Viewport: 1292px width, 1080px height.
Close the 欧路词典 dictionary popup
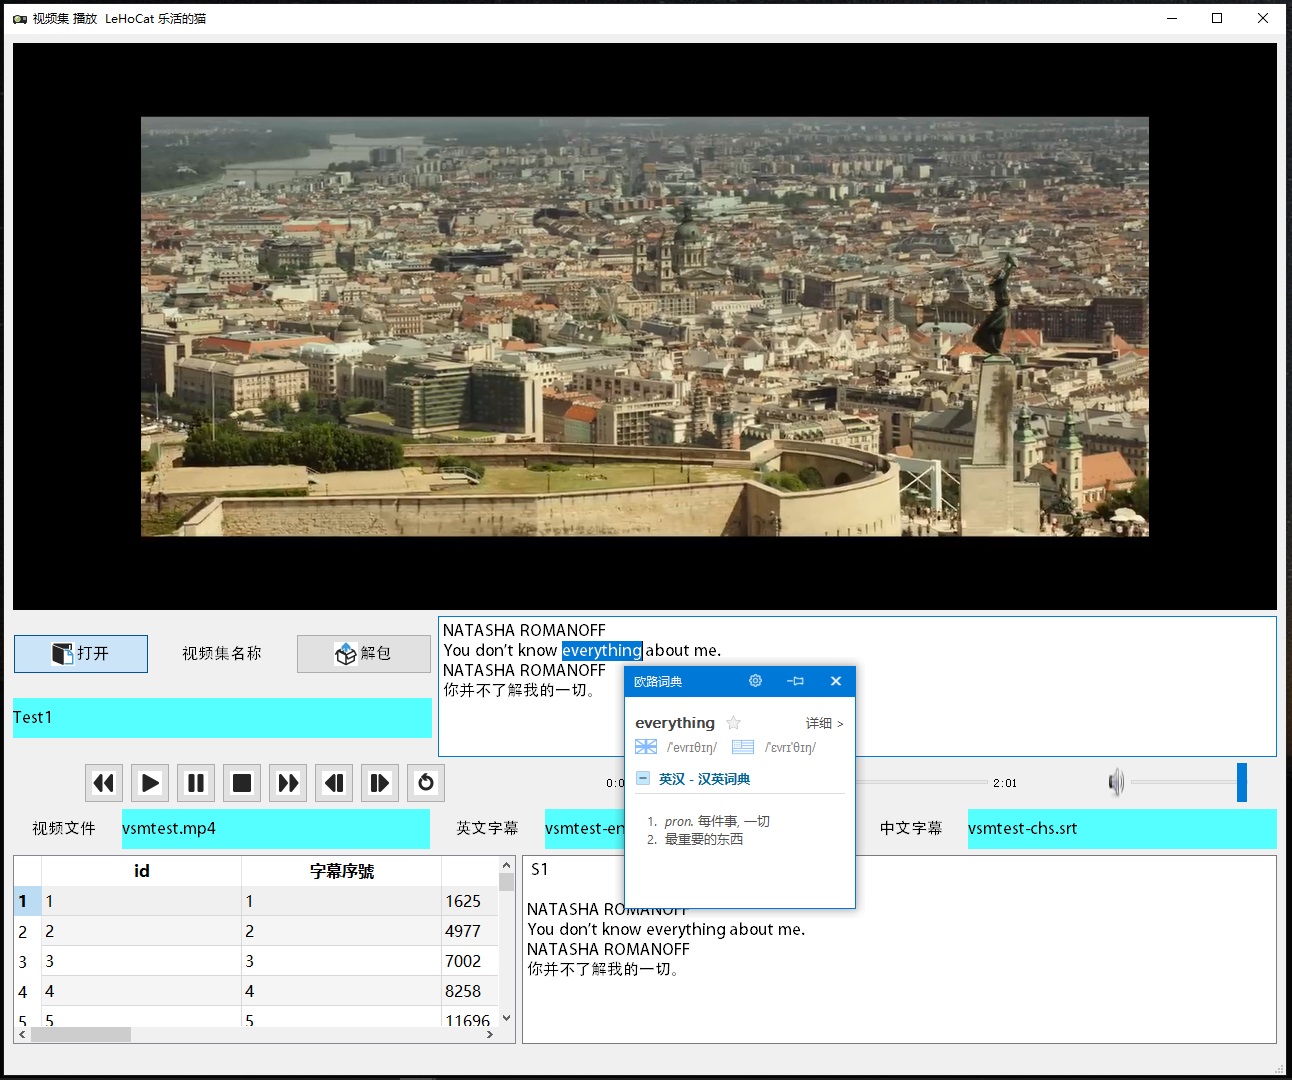point(836,681)
